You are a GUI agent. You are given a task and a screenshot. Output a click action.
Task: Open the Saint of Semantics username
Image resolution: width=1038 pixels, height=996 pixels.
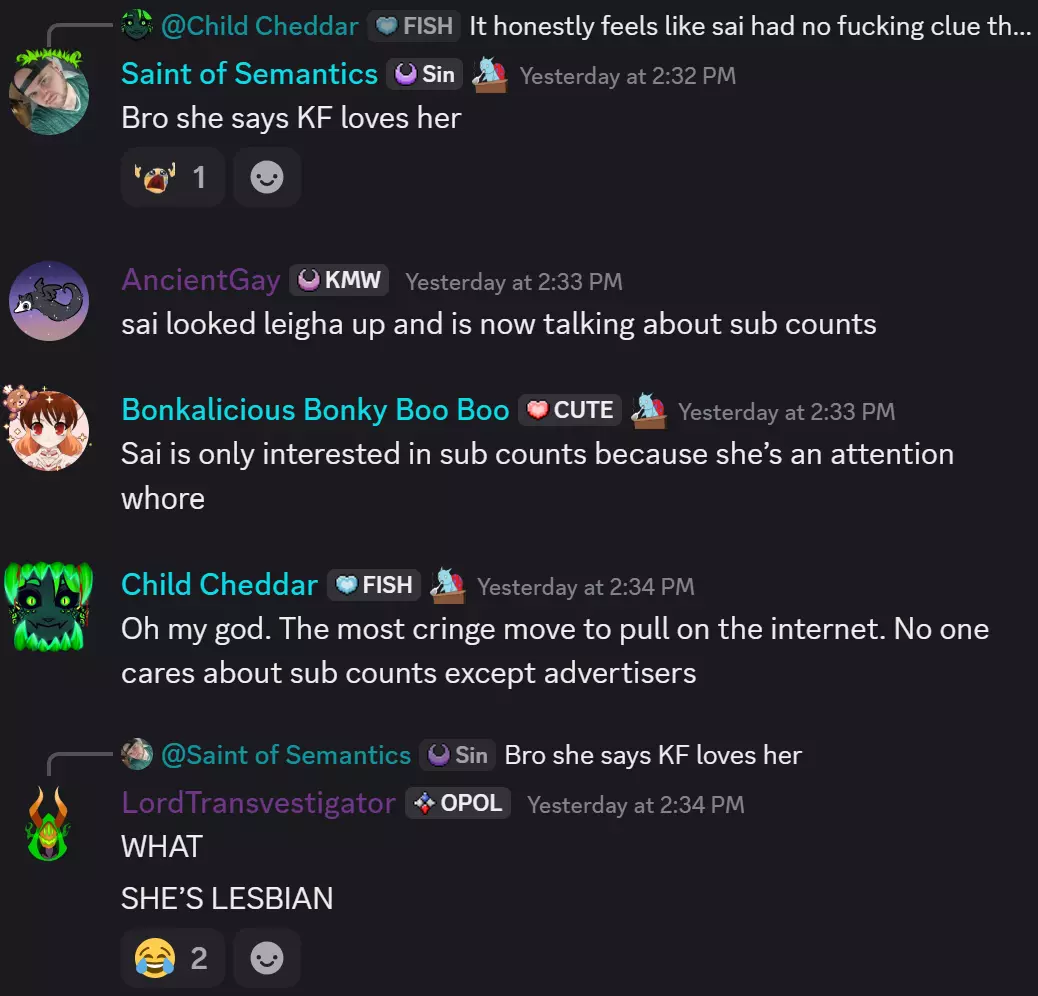coord(250,74)
